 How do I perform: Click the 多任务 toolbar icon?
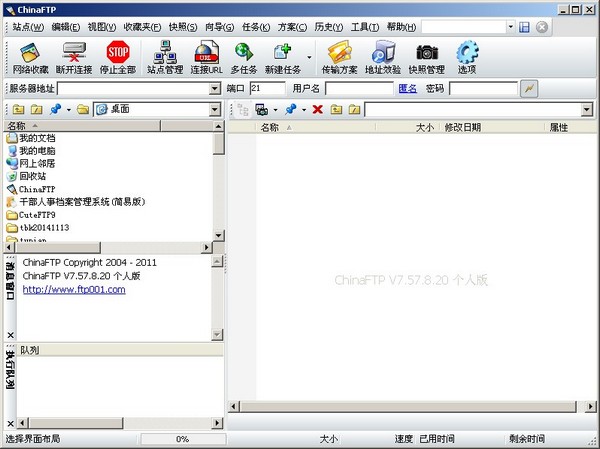tap(244, 58)
